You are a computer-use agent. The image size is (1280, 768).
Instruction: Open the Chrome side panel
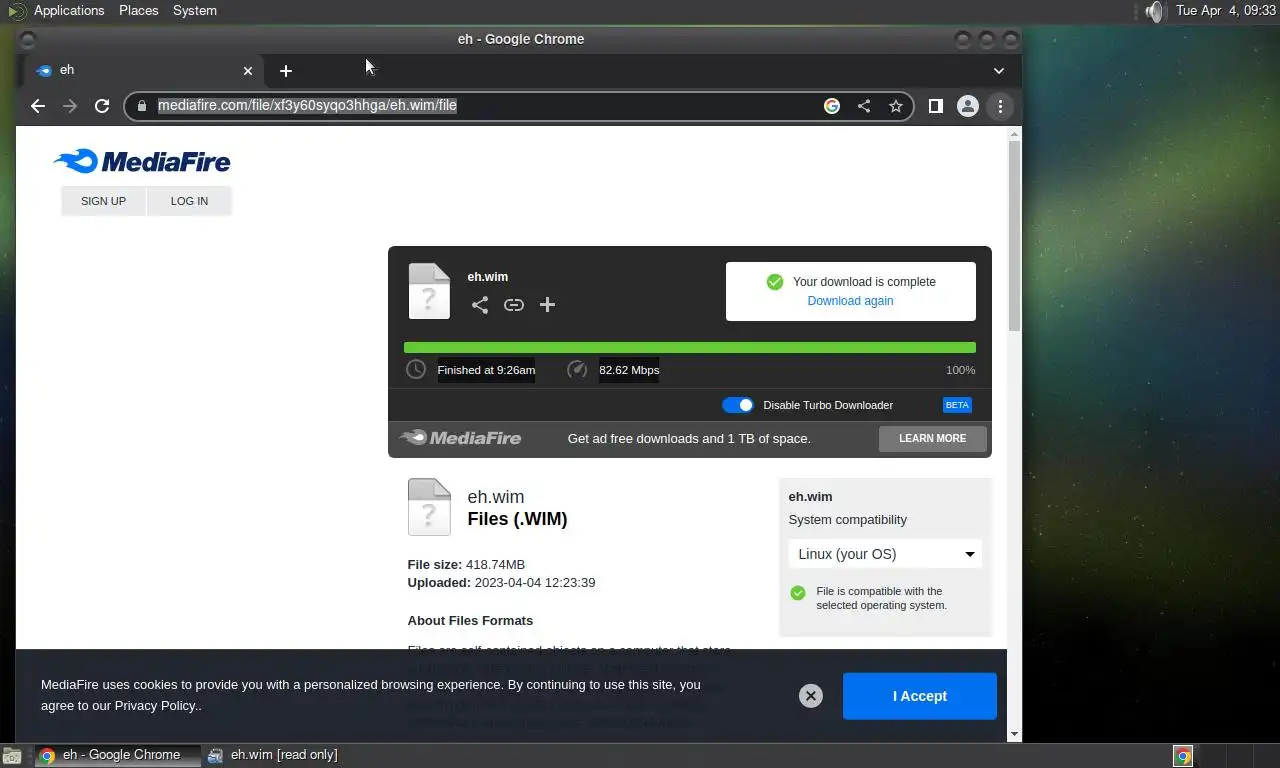pyautogui.click(x=936, y=106)
